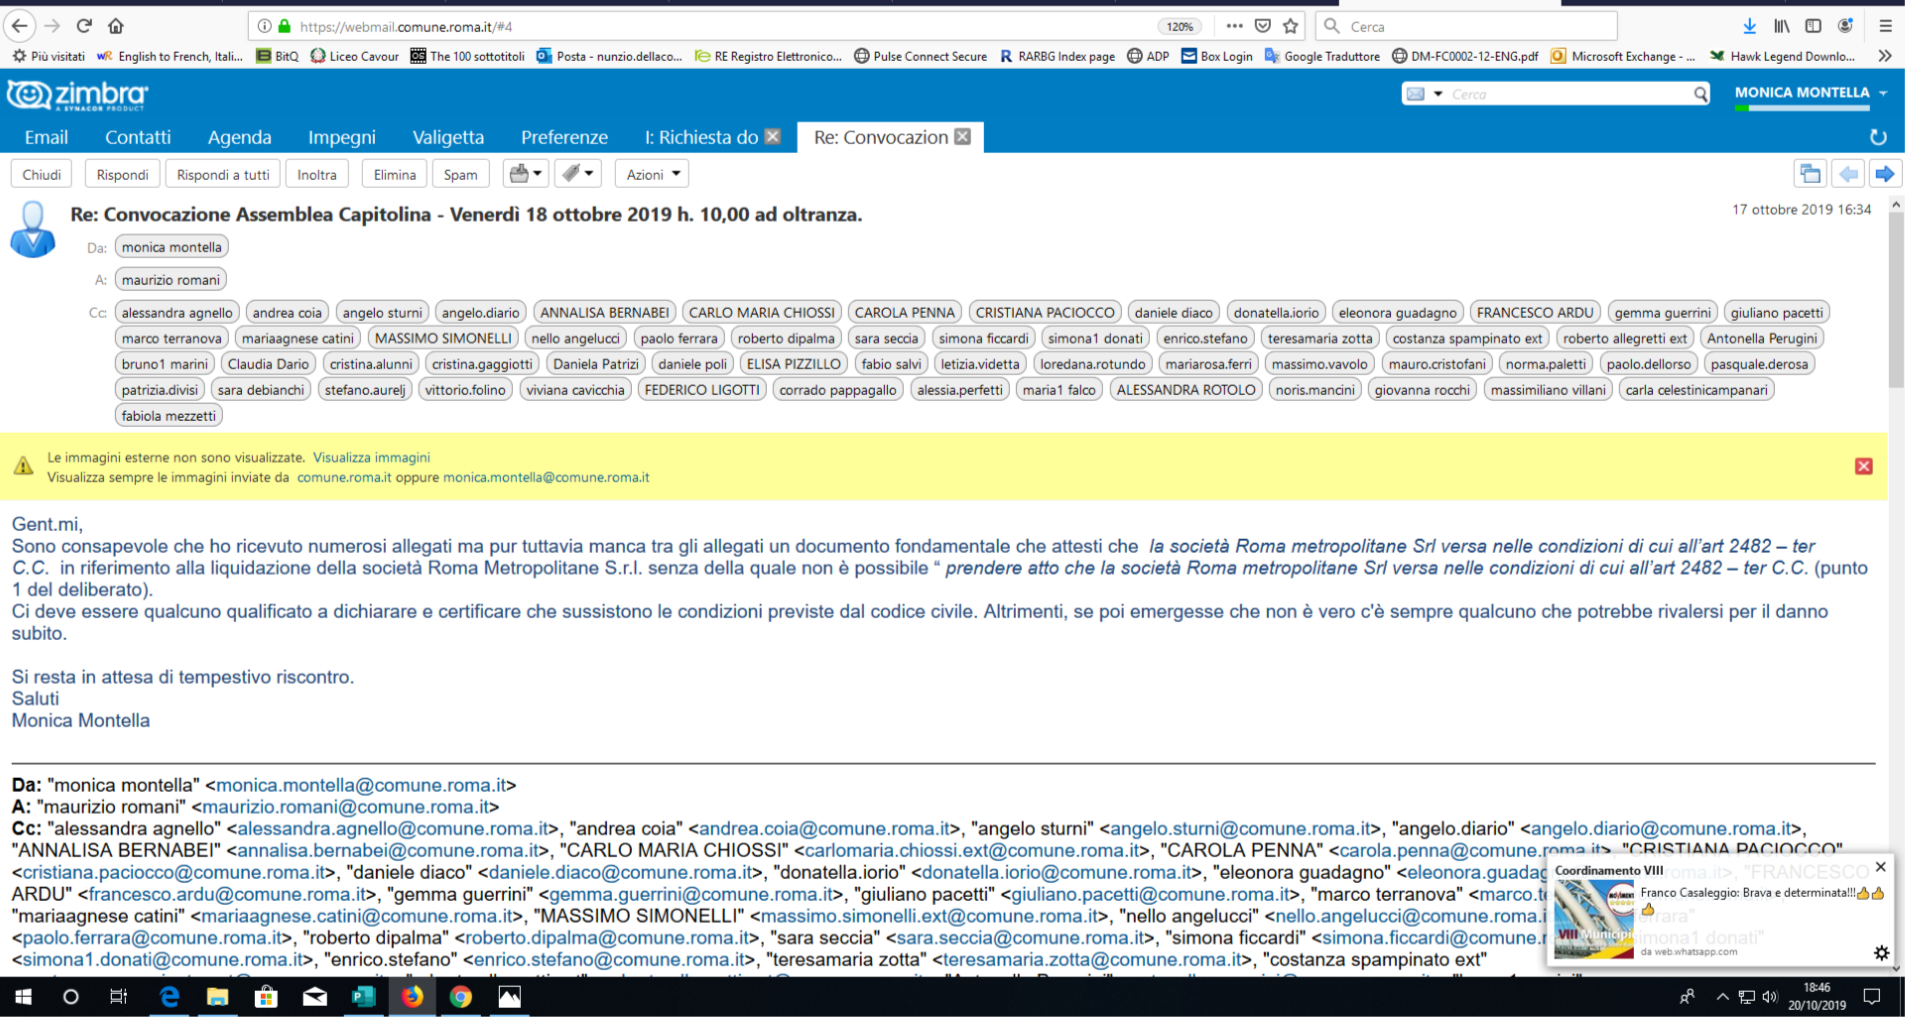Open the Impegni tab
1905x1017 pixels.
click(x=342, y=137)
